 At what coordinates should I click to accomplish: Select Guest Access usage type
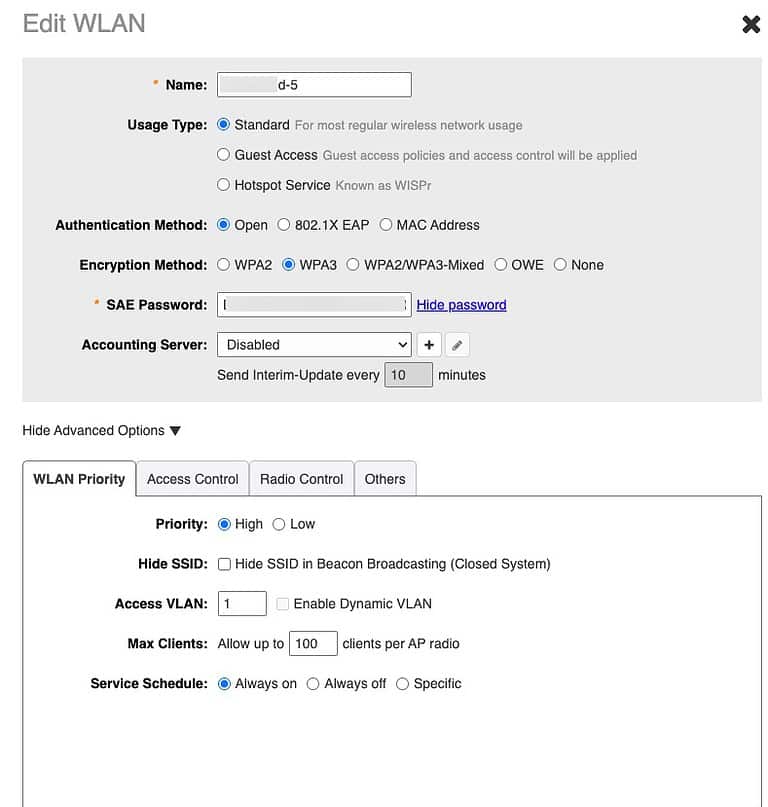(223, 155)
